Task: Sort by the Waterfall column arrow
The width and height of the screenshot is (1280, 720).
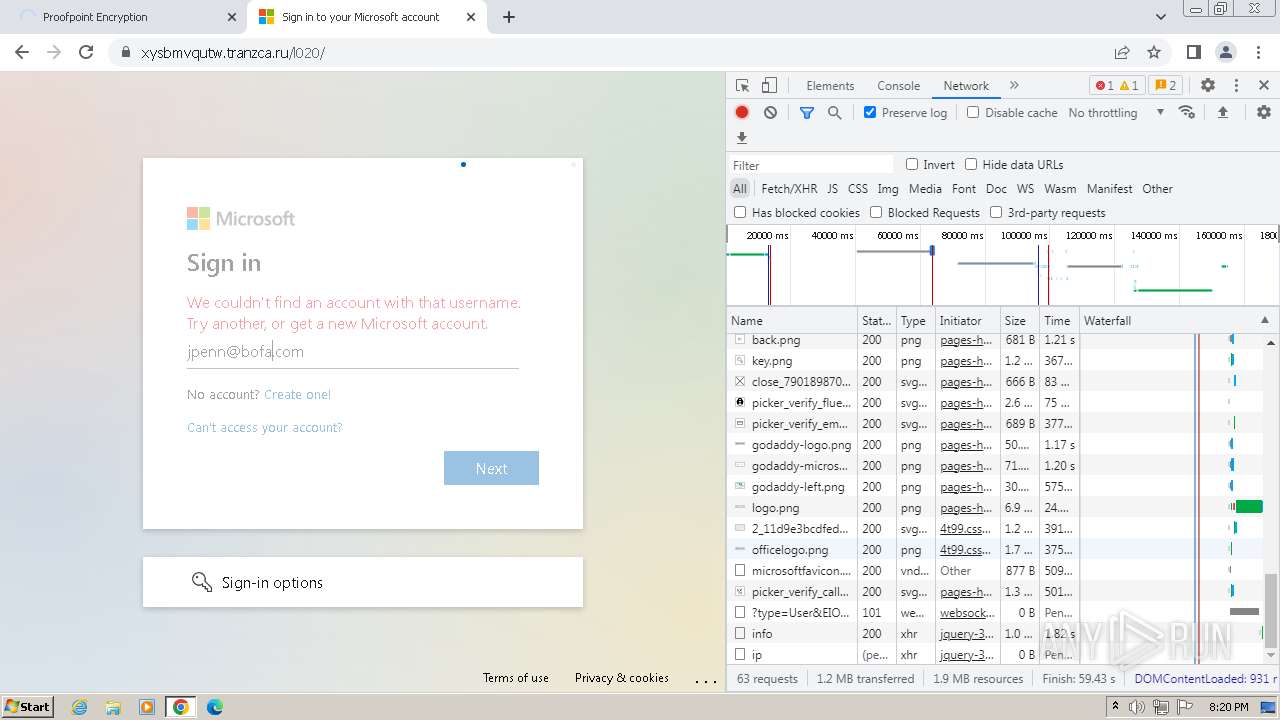Action: [x=1264, y=320]
